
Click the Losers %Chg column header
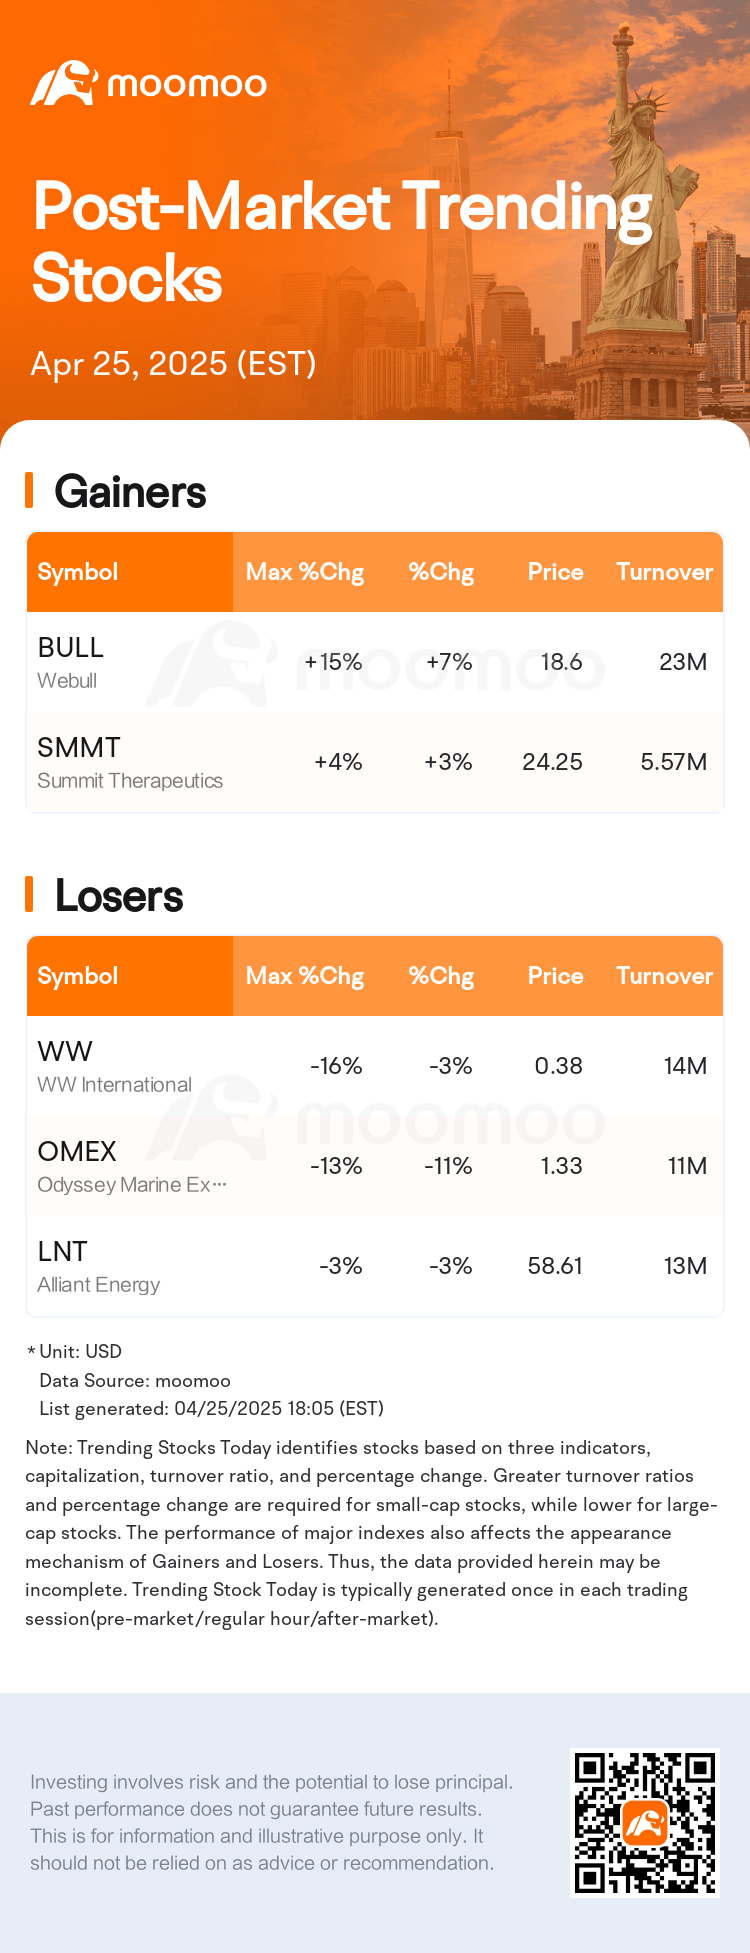[441, 976]
